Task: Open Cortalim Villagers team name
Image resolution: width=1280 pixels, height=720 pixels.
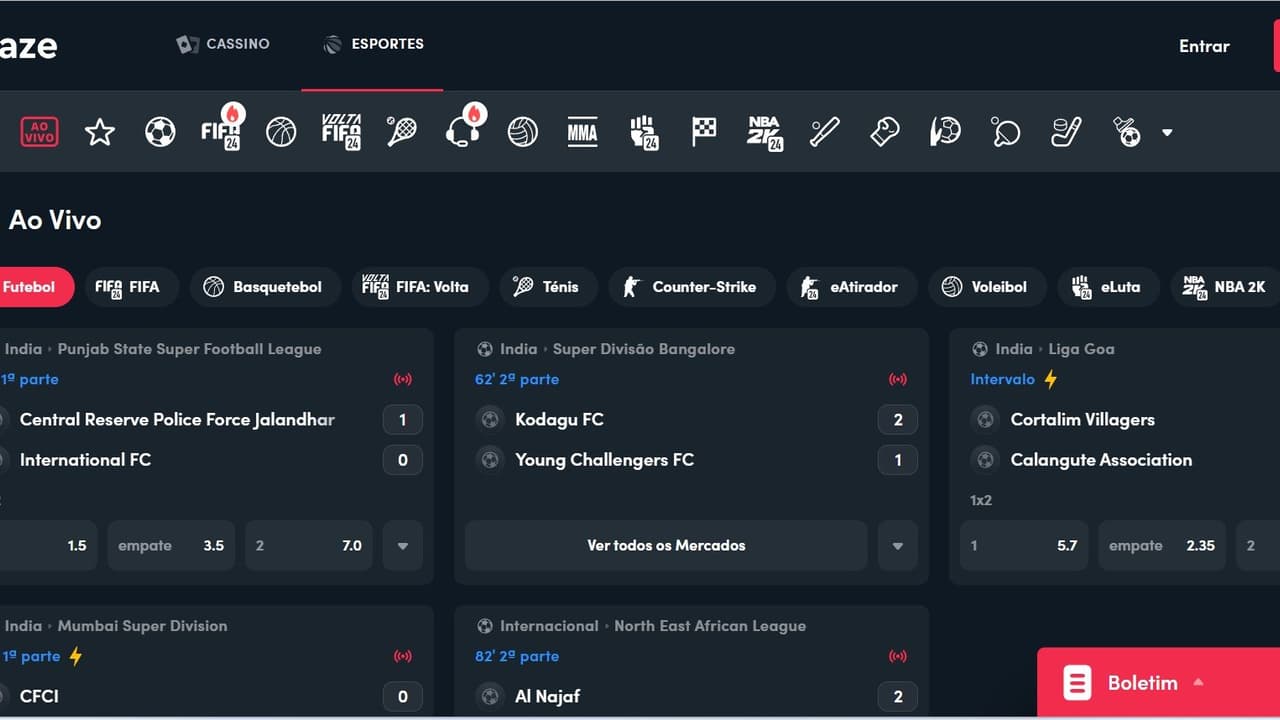Action: (1082, 420)
